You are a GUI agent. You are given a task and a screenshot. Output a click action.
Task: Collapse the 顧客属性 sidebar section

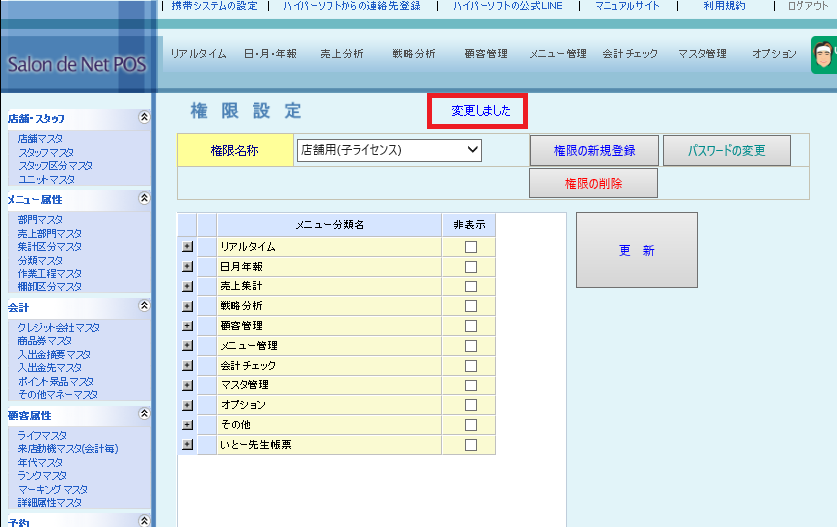(x=144, y=414)
